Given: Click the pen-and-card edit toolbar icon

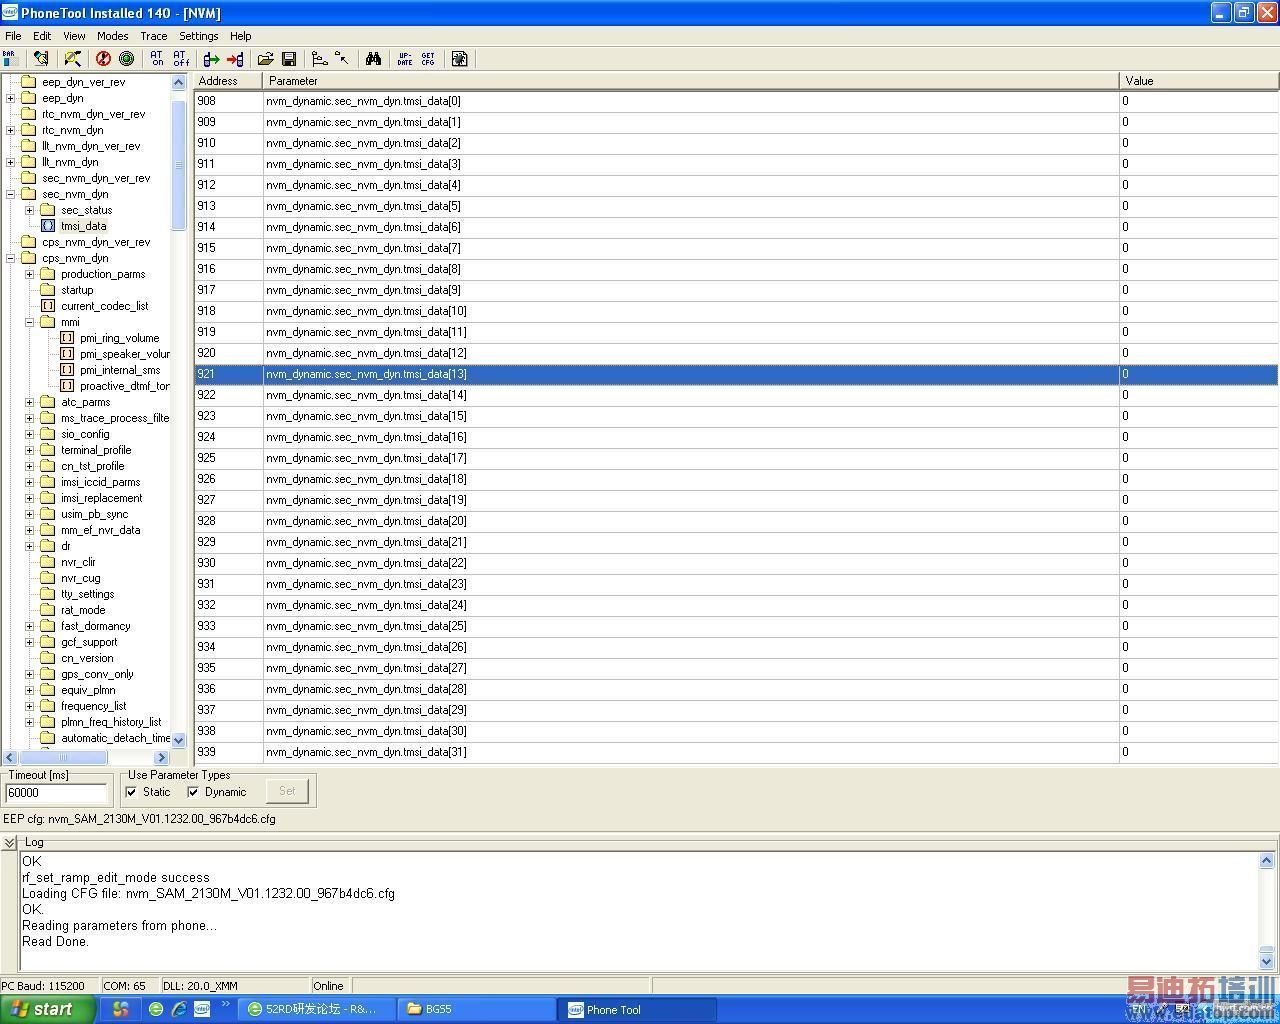Looking at the screenshot, I should [41, 59].
